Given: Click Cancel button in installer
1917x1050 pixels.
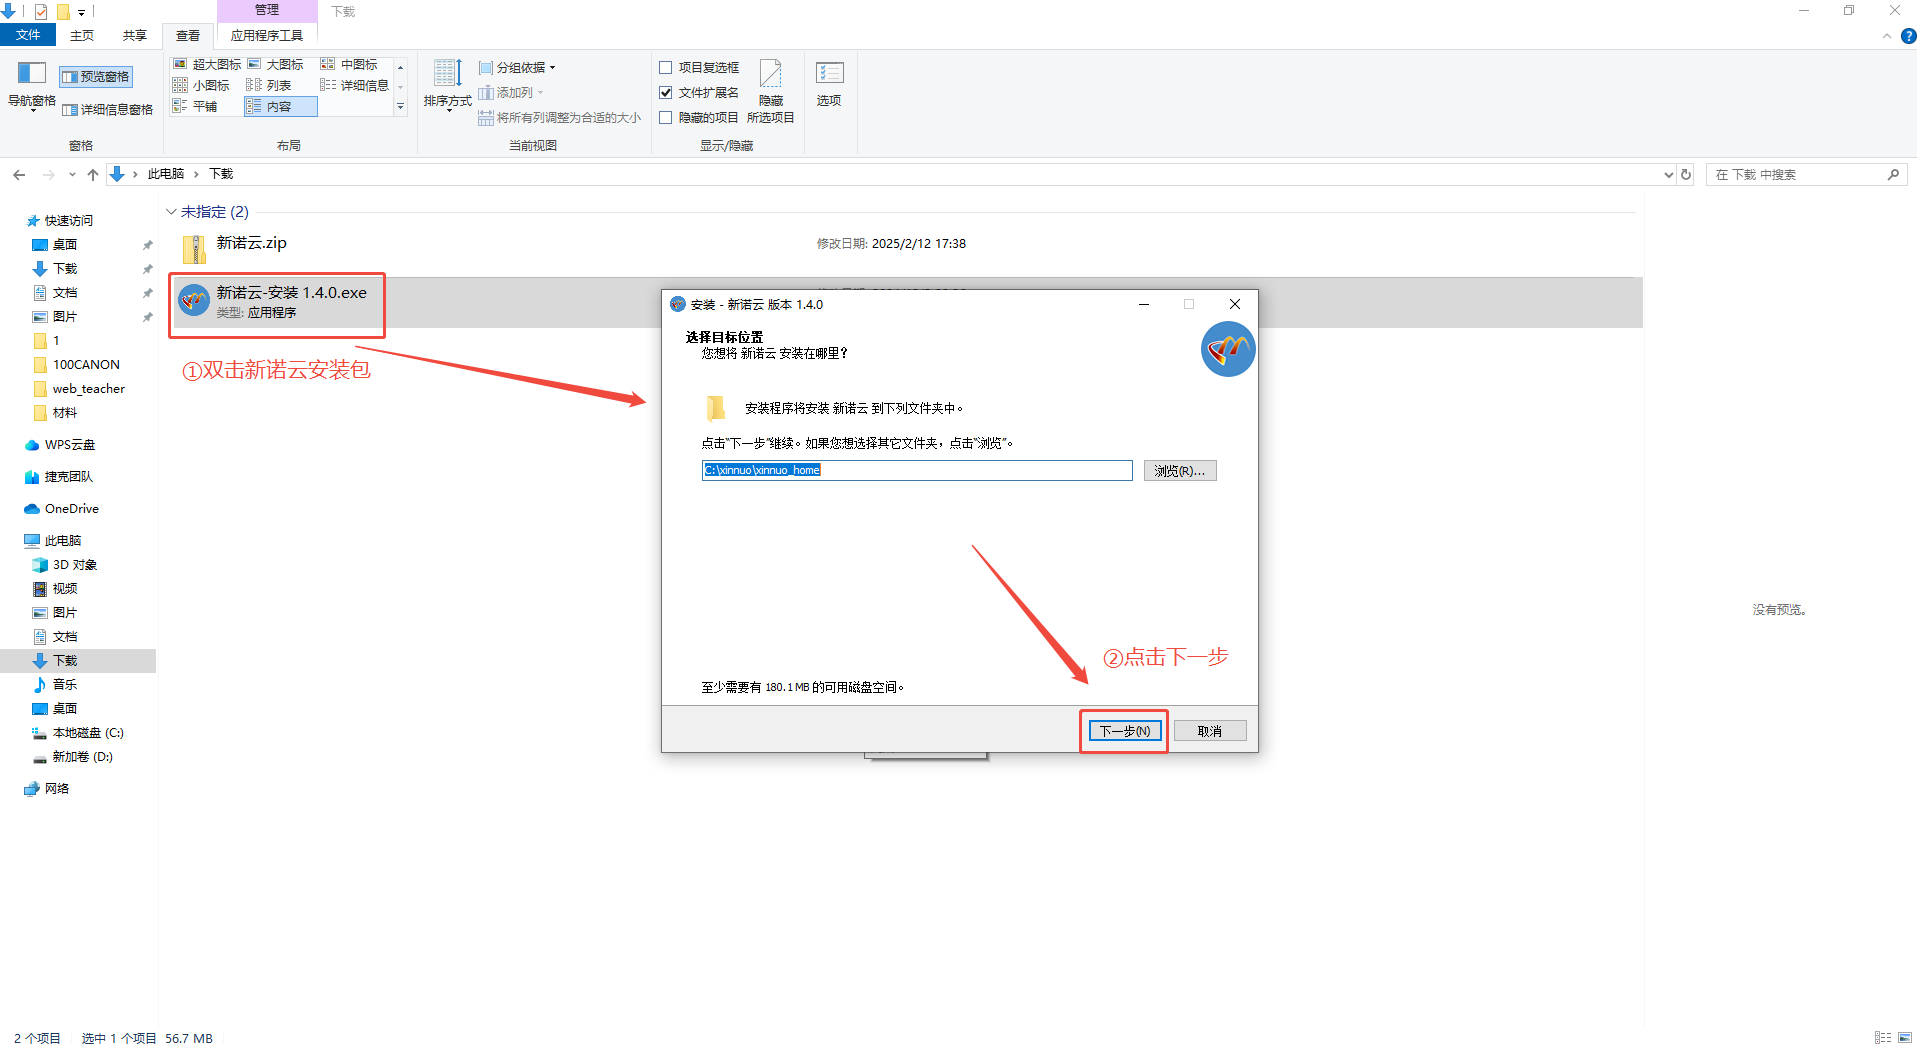Looking at the screenshot, I should coord(1210,731).
